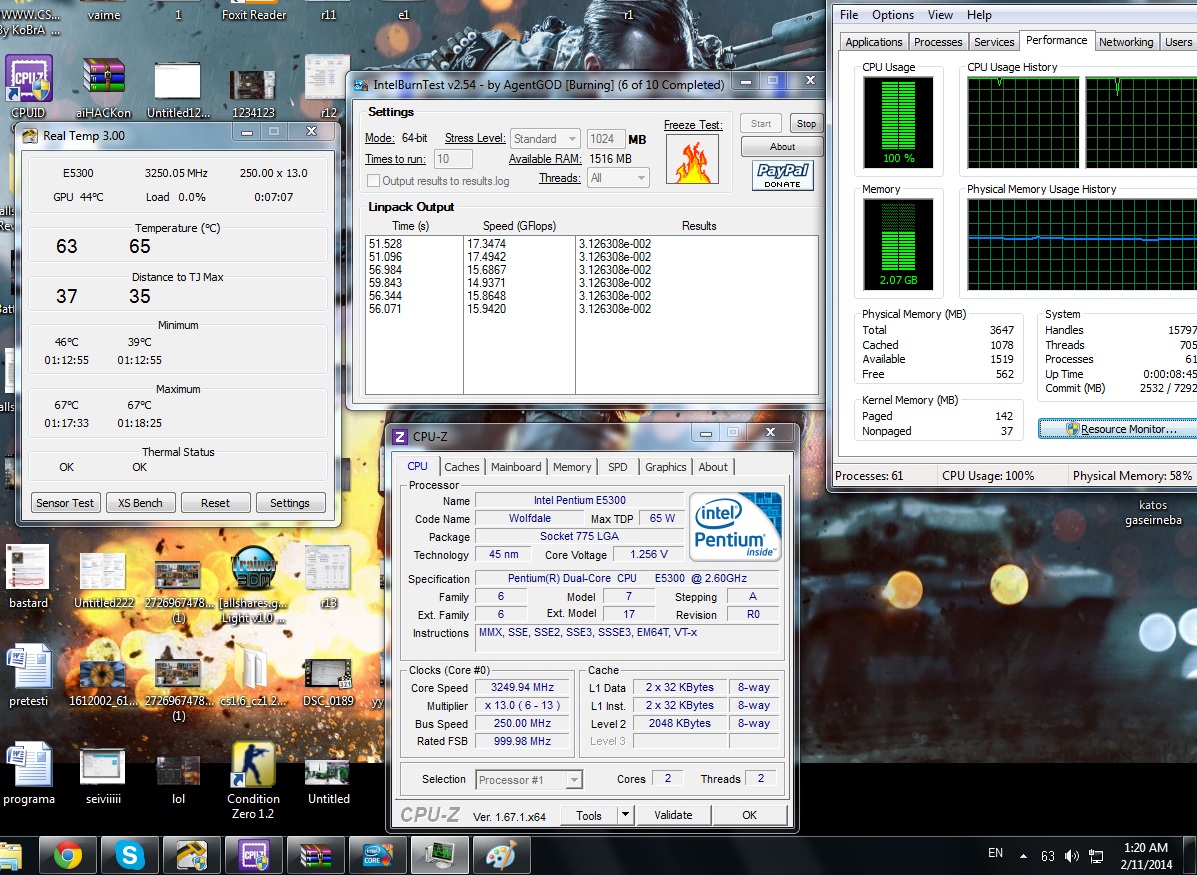Click the Paint taskbar icon
This screenshot has width=1197, height=875.
(x=499, y=855)
